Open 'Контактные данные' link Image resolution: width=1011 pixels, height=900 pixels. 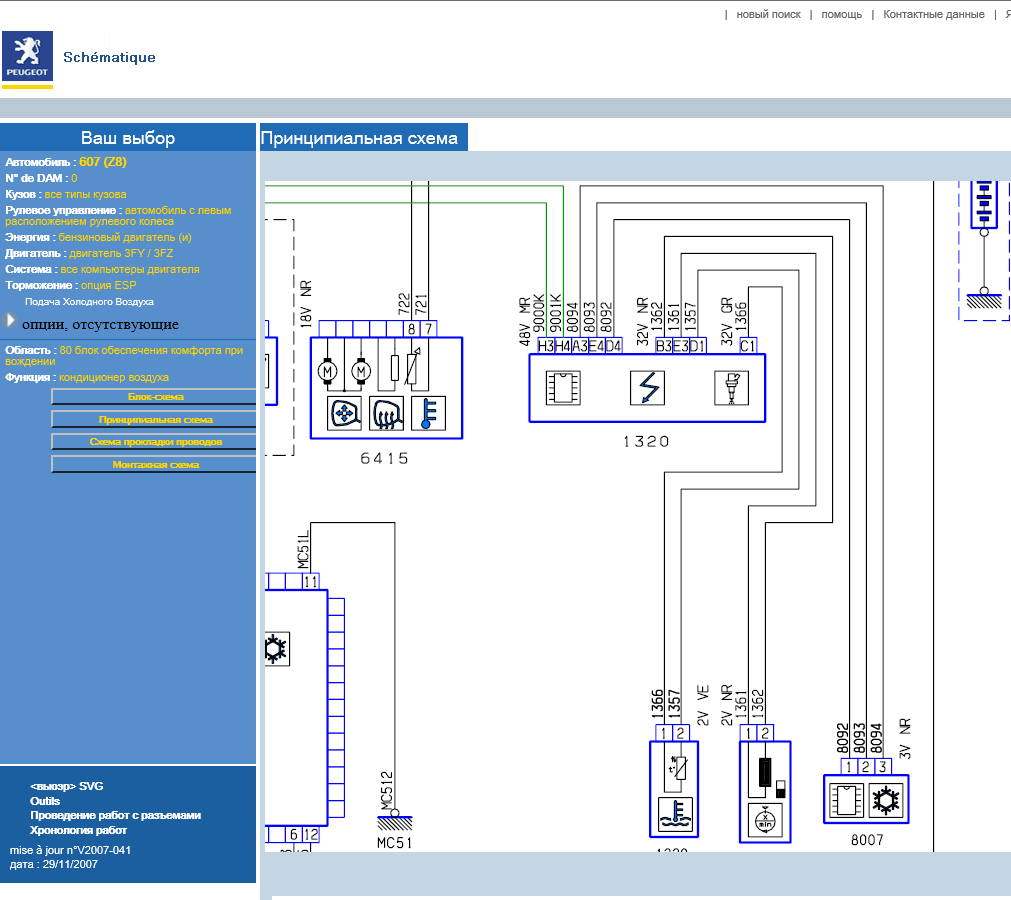[933, 15]
